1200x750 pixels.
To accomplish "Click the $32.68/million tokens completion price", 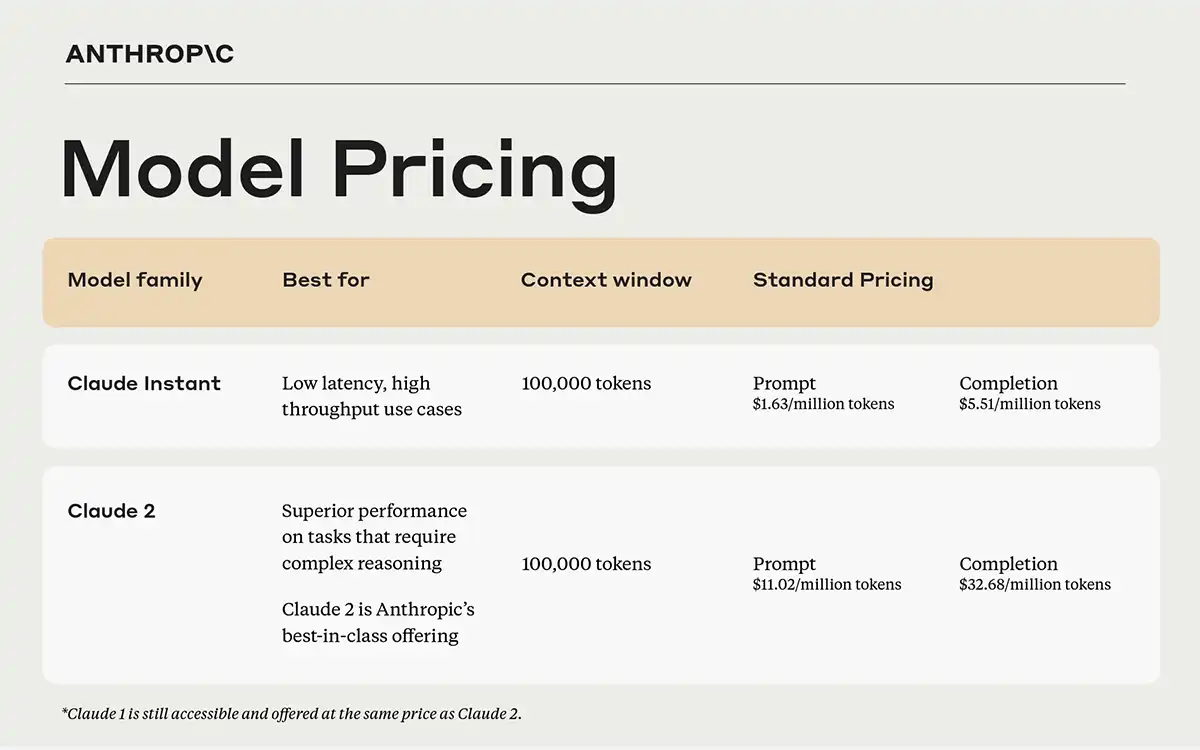I will point(1035,584).
